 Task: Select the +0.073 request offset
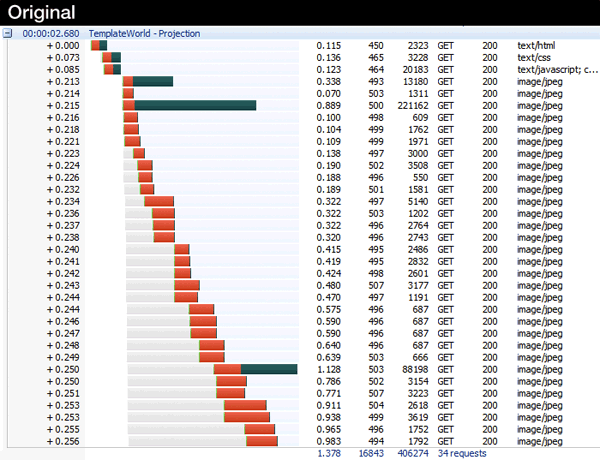63,57
